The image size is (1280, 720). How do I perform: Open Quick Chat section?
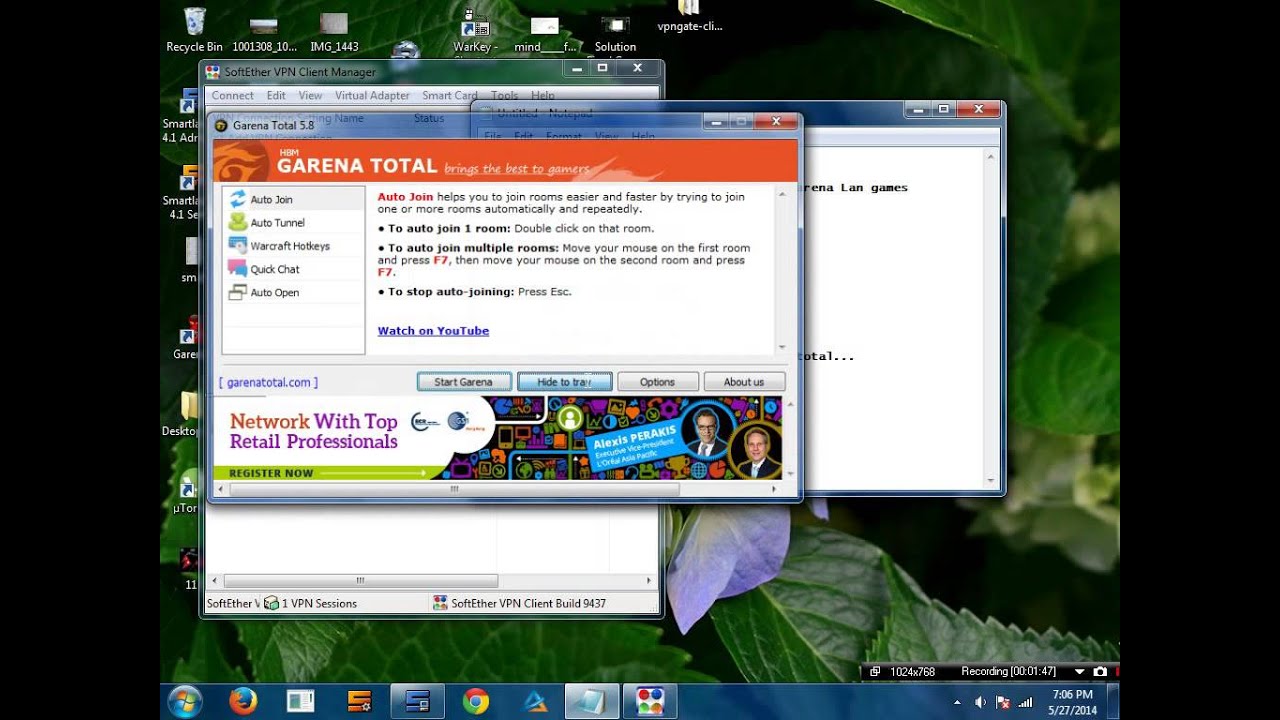coord(293,269)
